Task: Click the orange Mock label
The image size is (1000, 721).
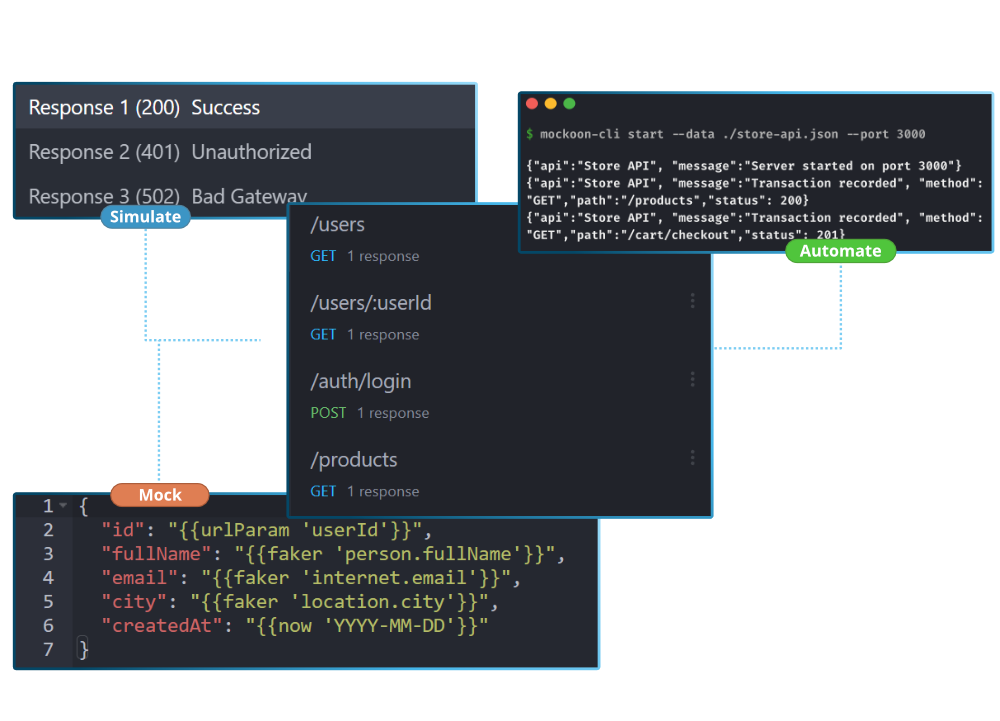Action: coord(160,495)
